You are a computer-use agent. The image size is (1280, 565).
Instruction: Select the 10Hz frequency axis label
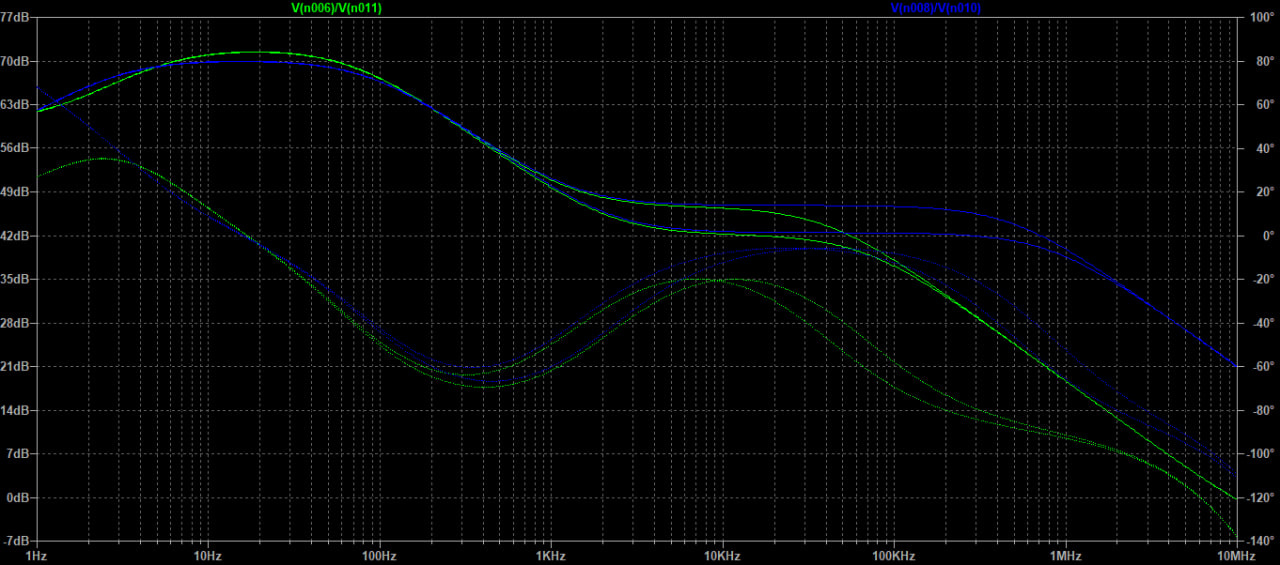pos(207,555)
